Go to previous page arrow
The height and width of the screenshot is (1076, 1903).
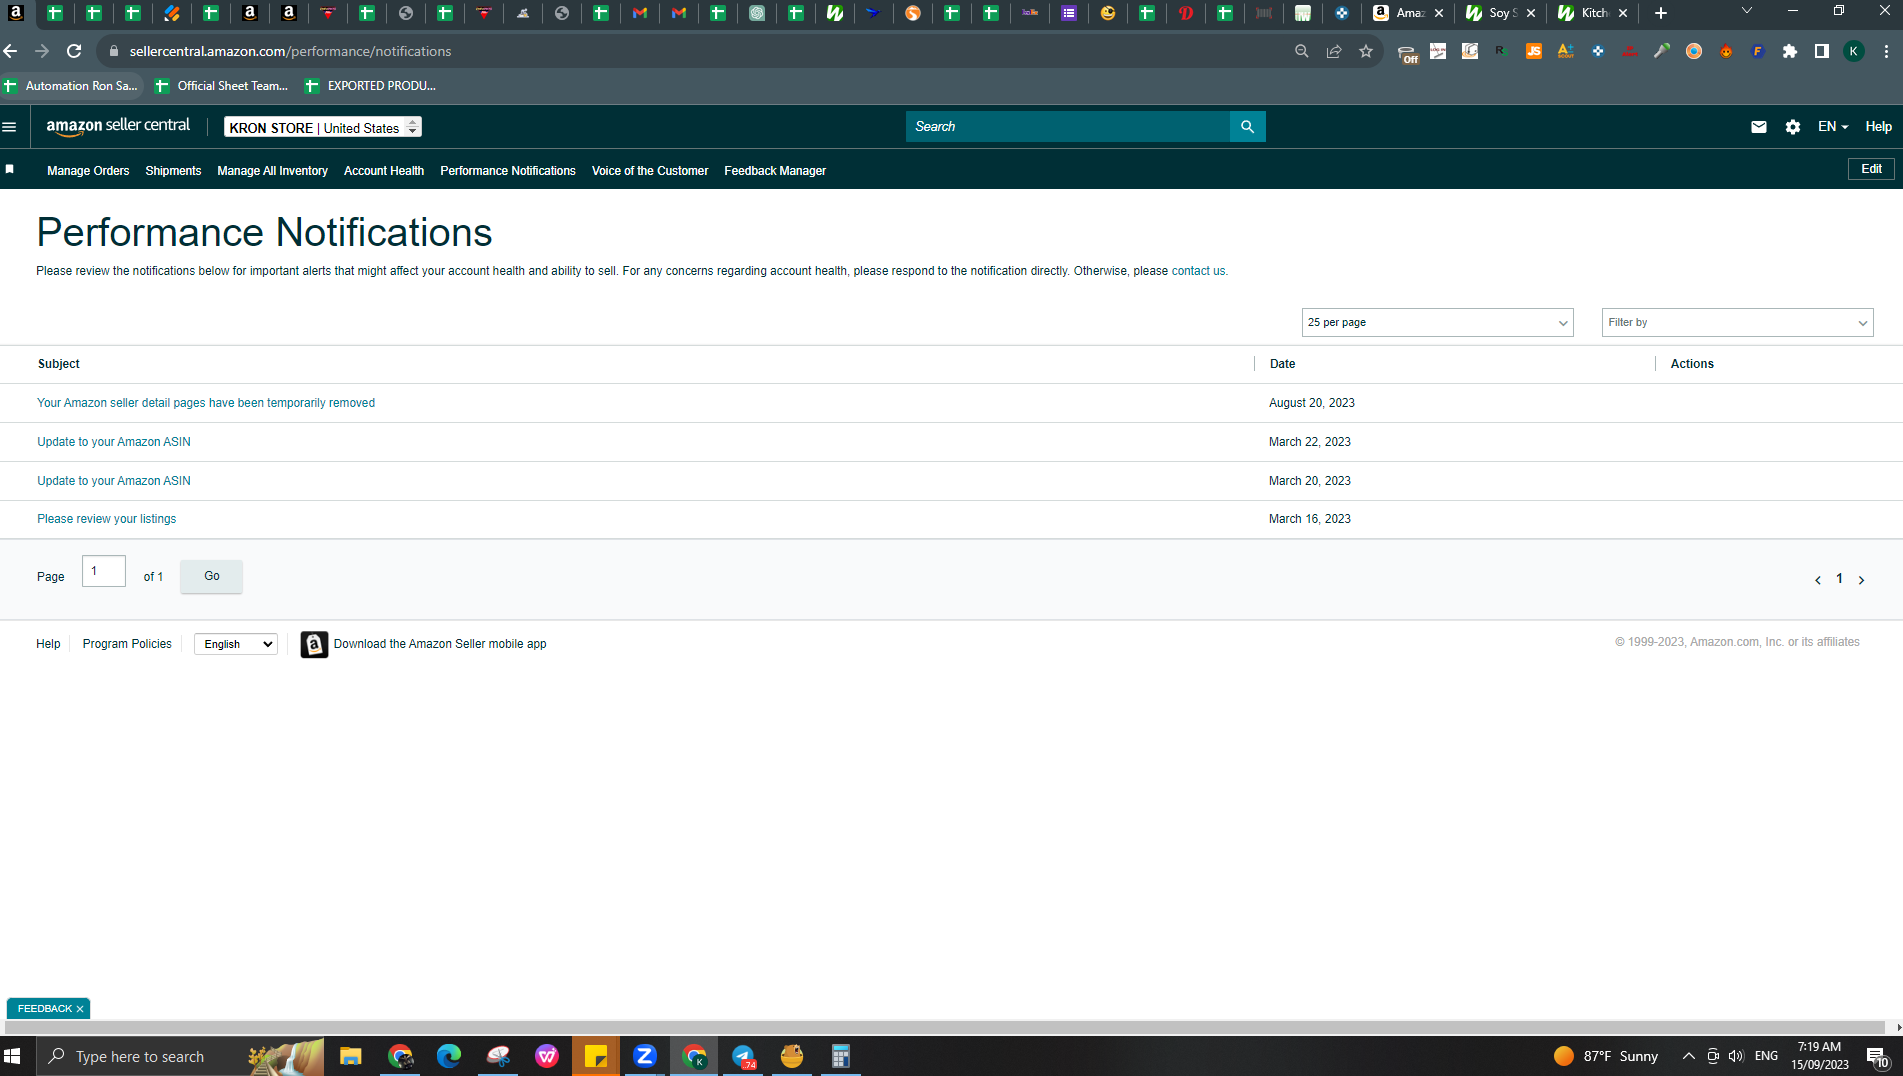(1818, 580)
